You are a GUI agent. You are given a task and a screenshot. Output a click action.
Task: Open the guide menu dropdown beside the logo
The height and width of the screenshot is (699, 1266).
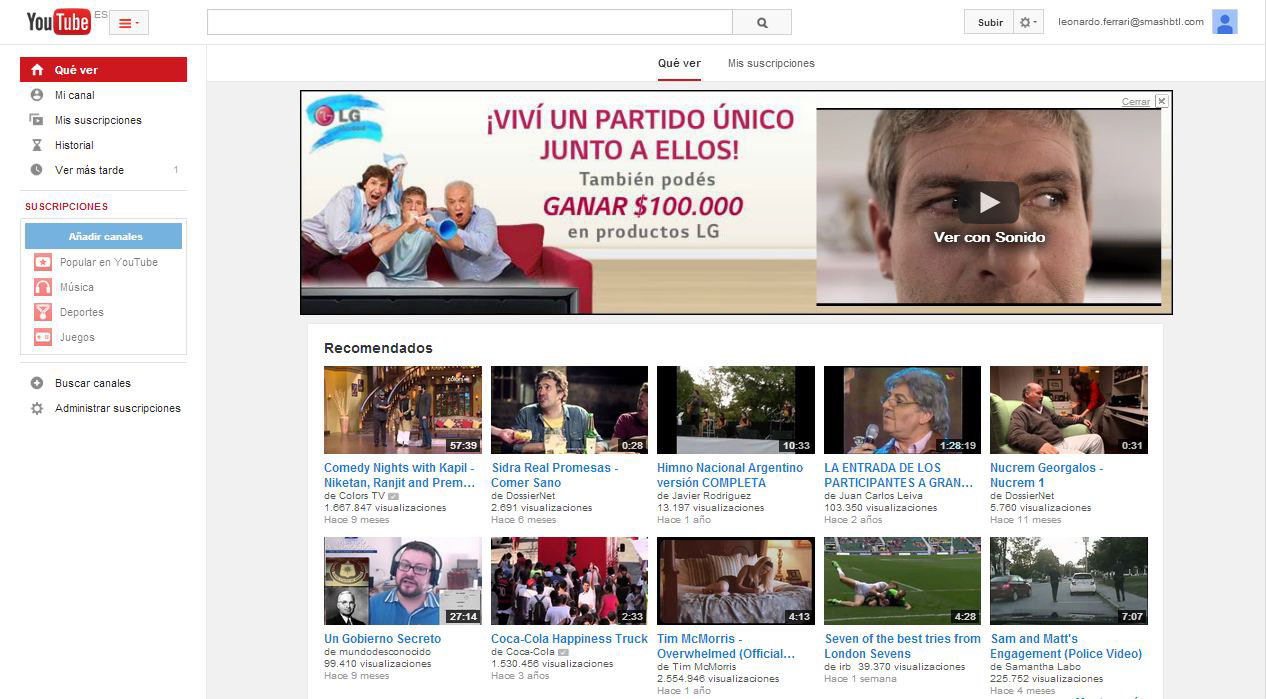coord(129,23)
